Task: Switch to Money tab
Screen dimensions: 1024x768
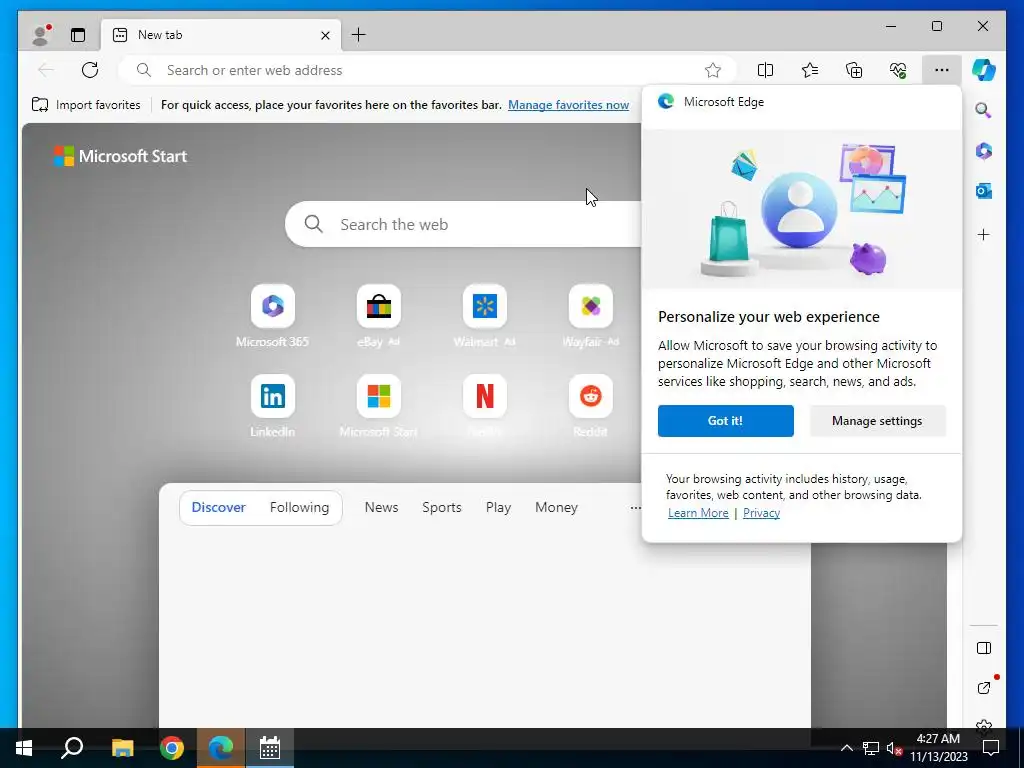Action: point(556,507)
